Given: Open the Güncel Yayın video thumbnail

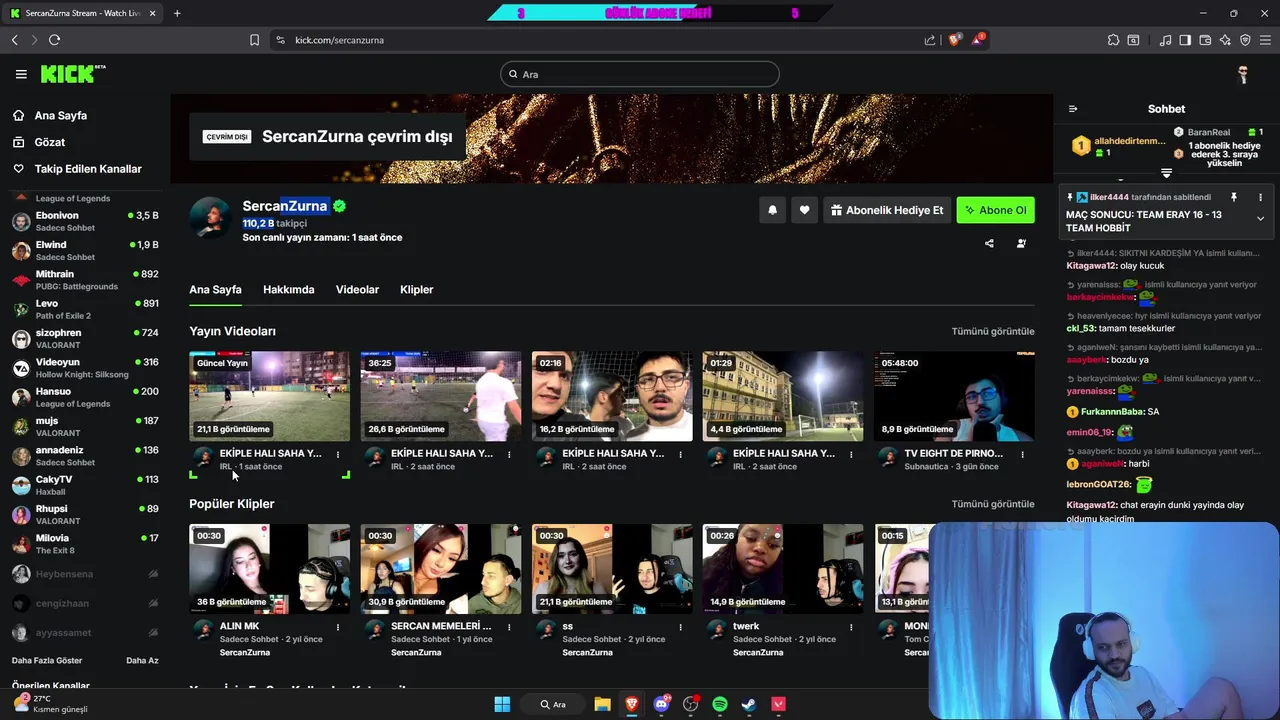Looking at the screenshot, I should (x=270, y=396).
